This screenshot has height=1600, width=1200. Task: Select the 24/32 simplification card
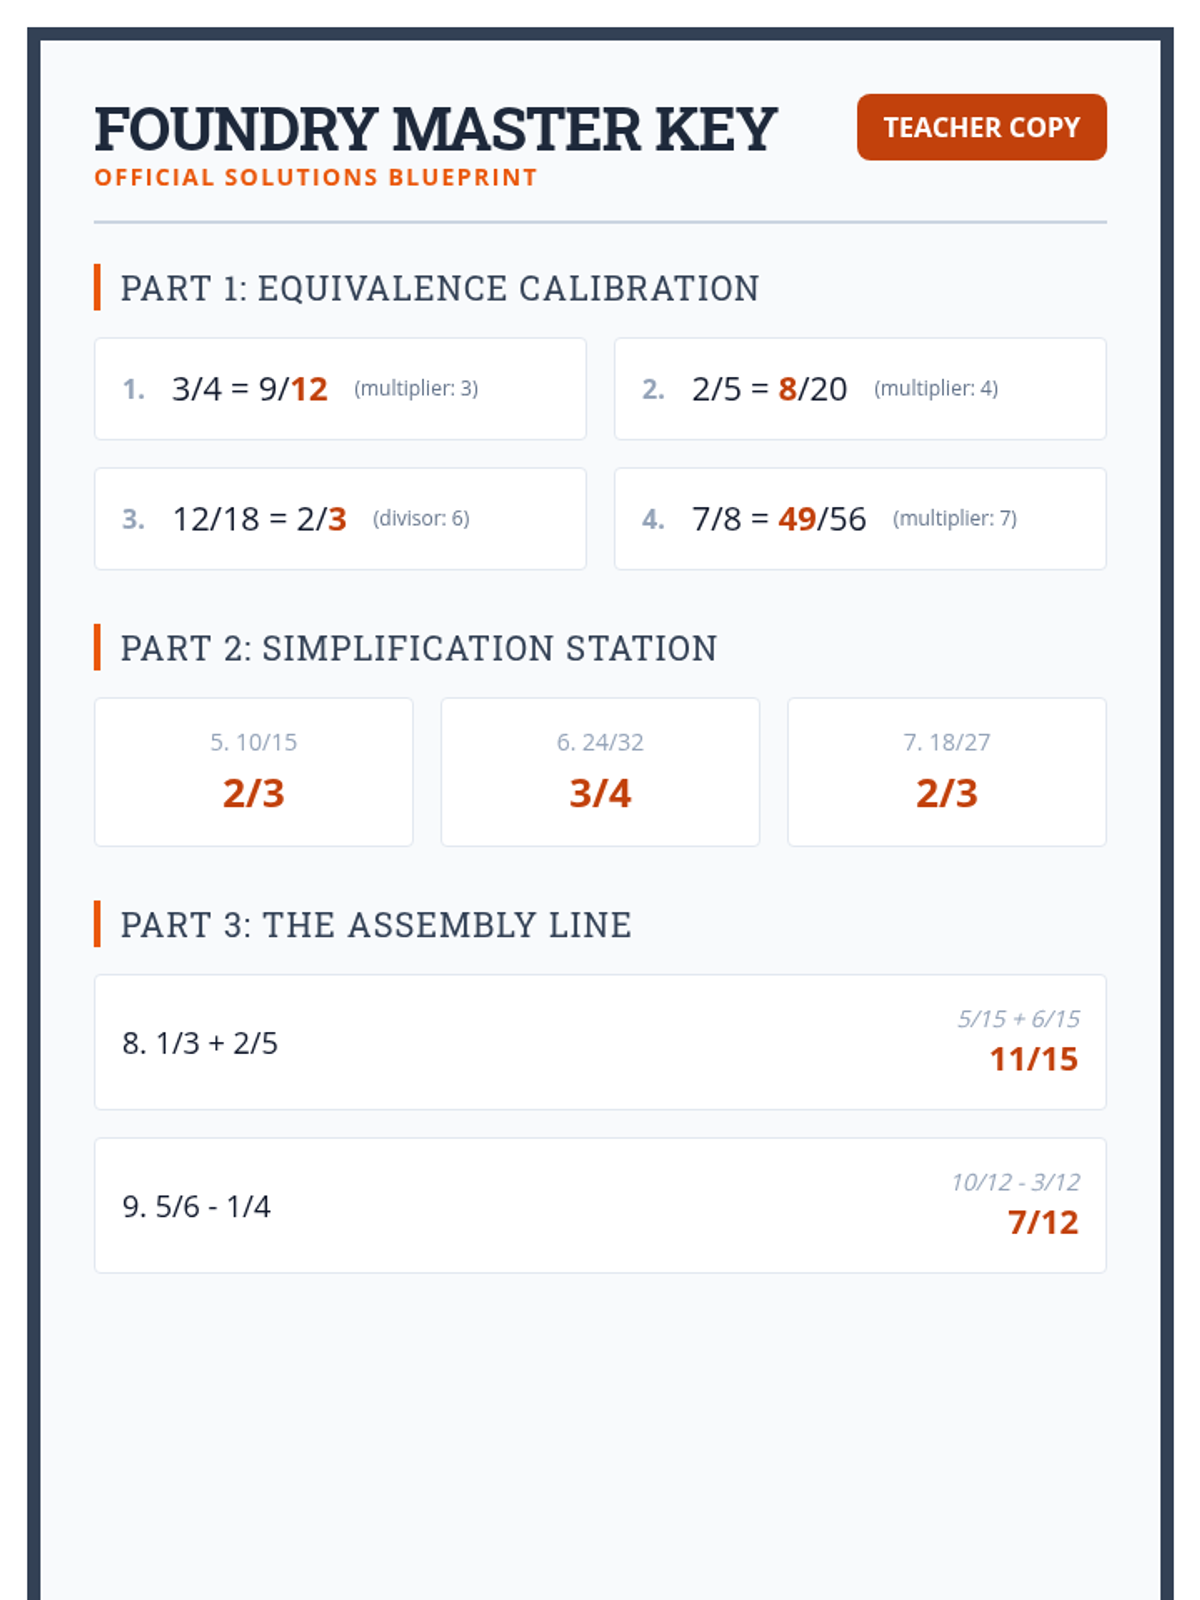pyautogui.click(x=600, y=772)
